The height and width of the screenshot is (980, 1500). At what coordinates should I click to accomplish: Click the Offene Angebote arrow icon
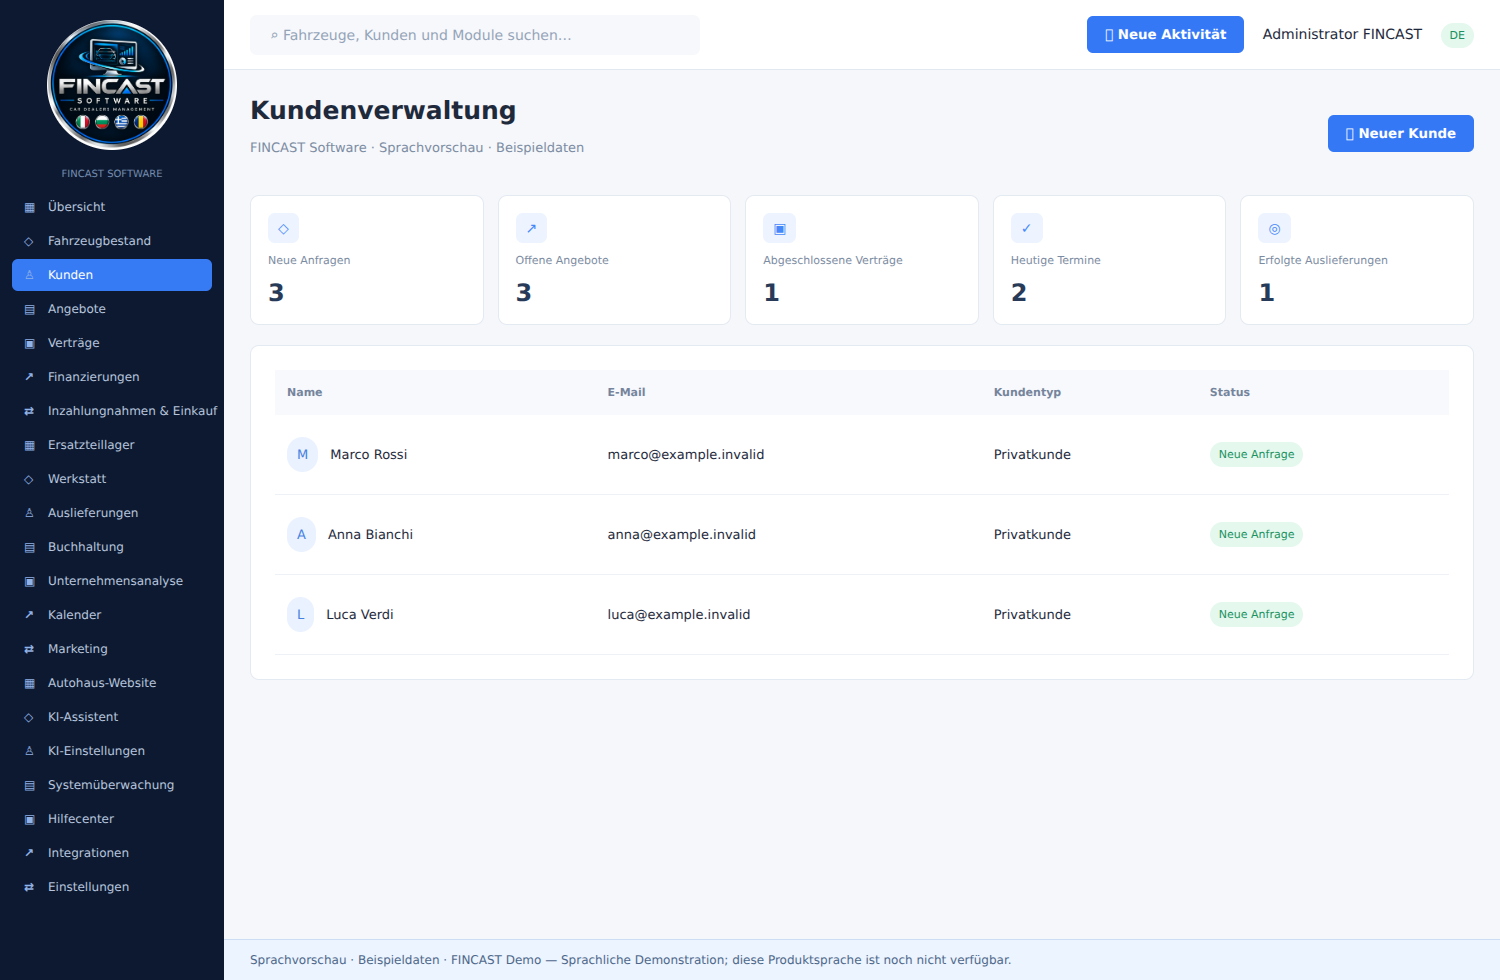(x=531, y=228)
